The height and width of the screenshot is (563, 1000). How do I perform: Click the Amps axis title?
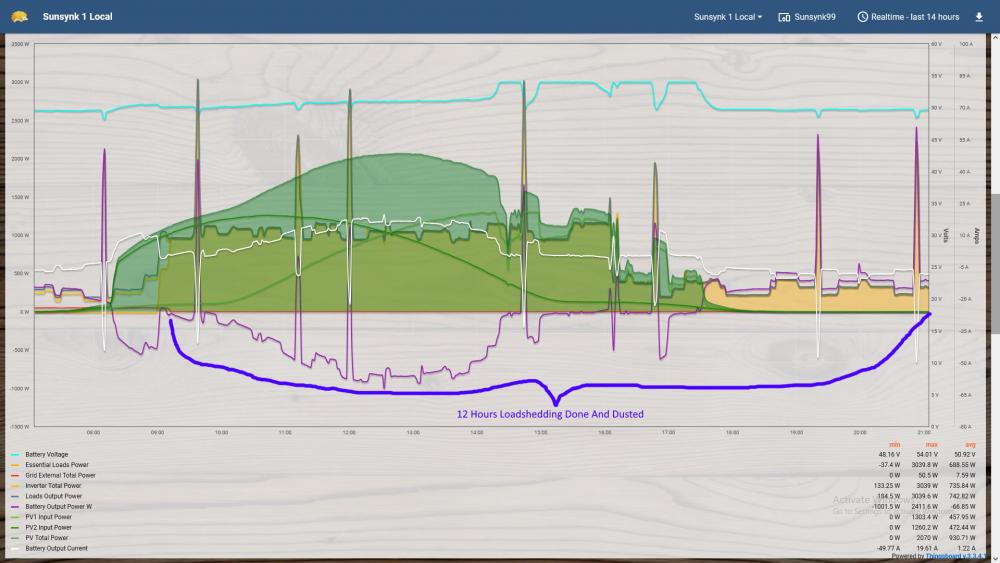(976, 236)
